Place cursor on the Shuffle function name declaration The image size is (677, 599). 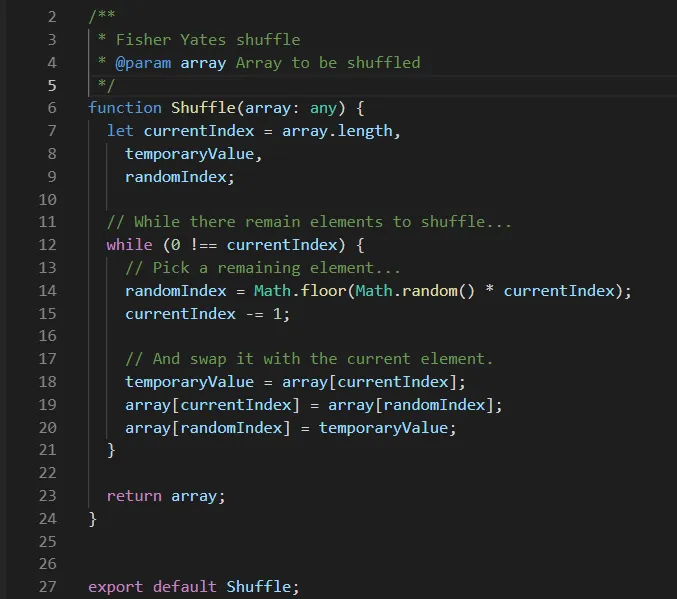point(202,108)
